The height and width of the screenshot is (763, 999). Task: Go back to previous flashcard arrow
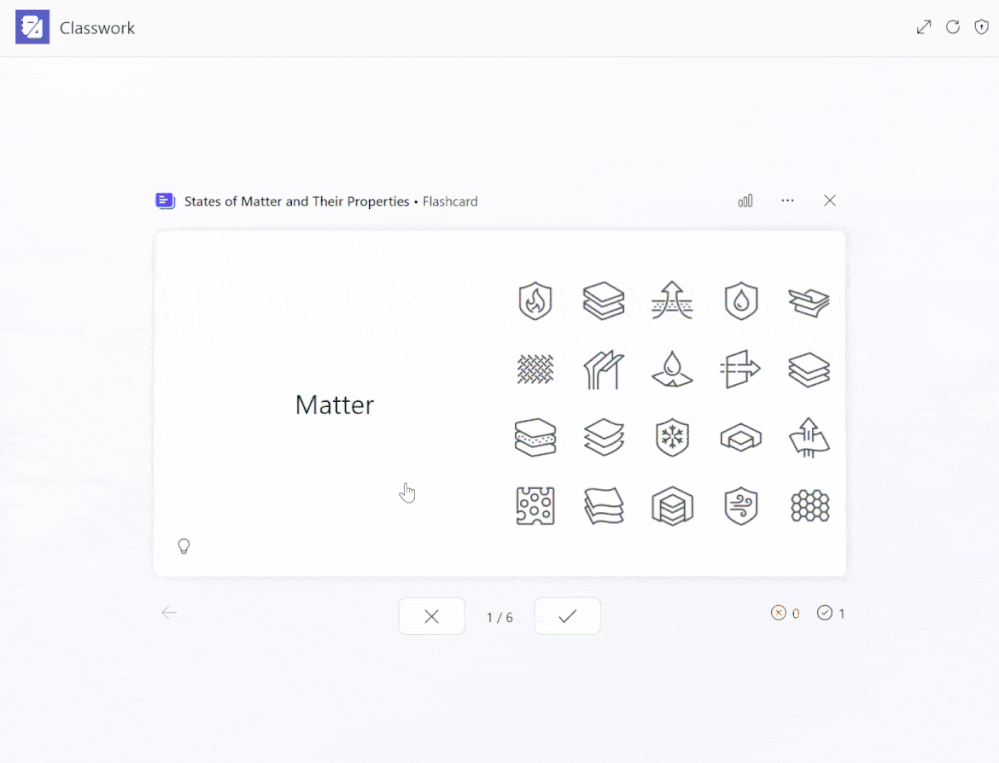click(169, 613)
